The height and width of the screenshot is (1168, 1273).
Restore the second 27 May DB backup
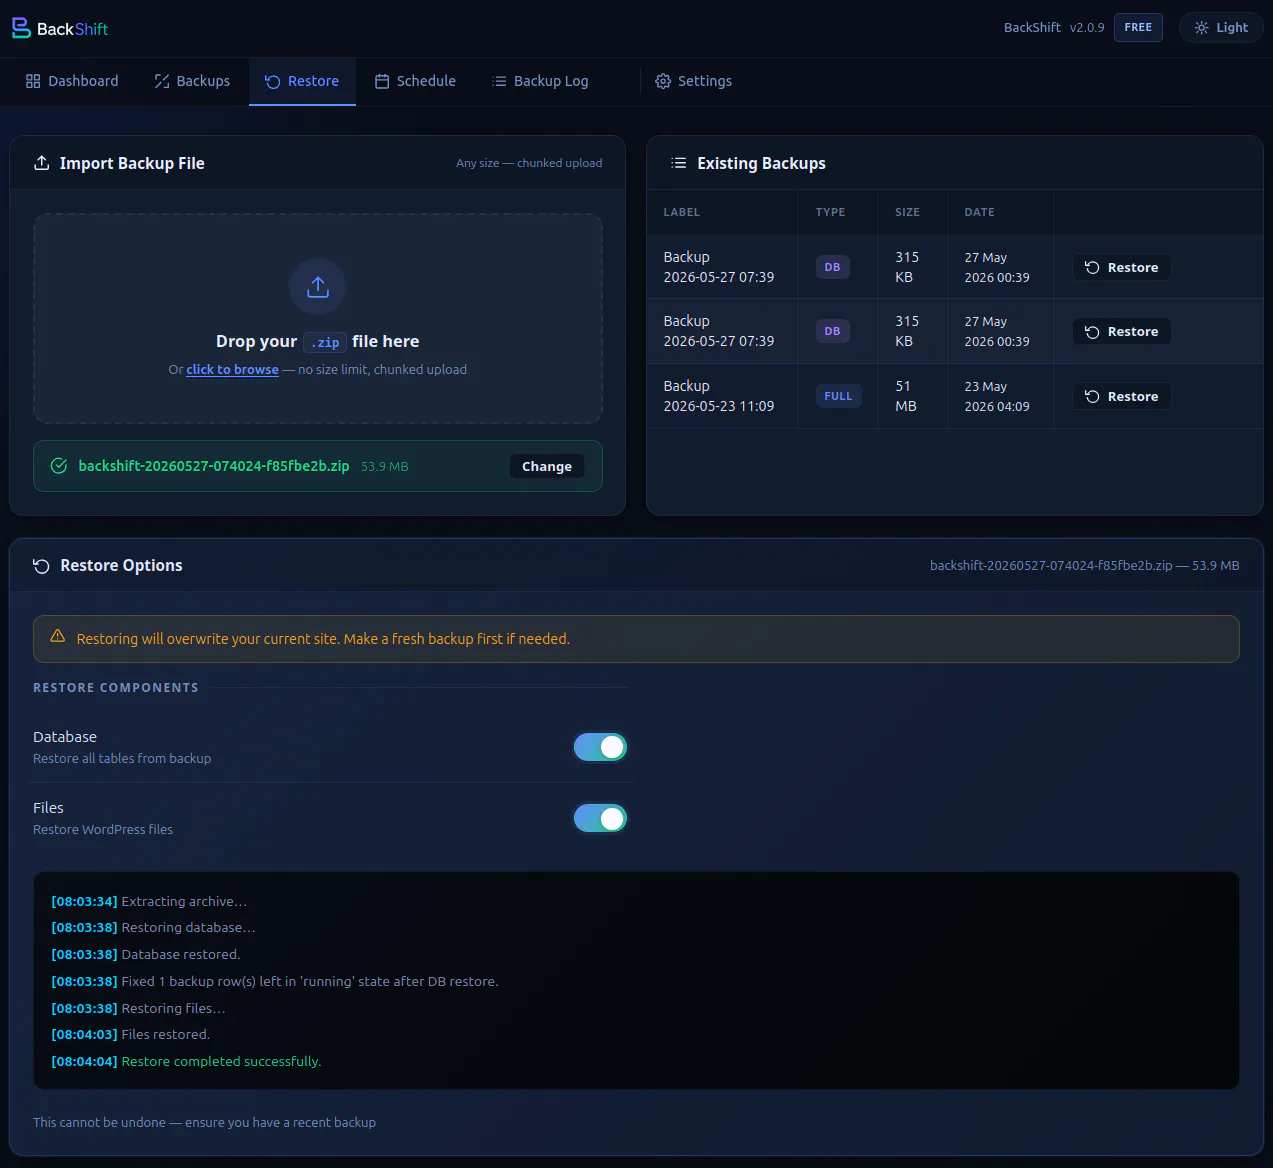(1122, 331)
